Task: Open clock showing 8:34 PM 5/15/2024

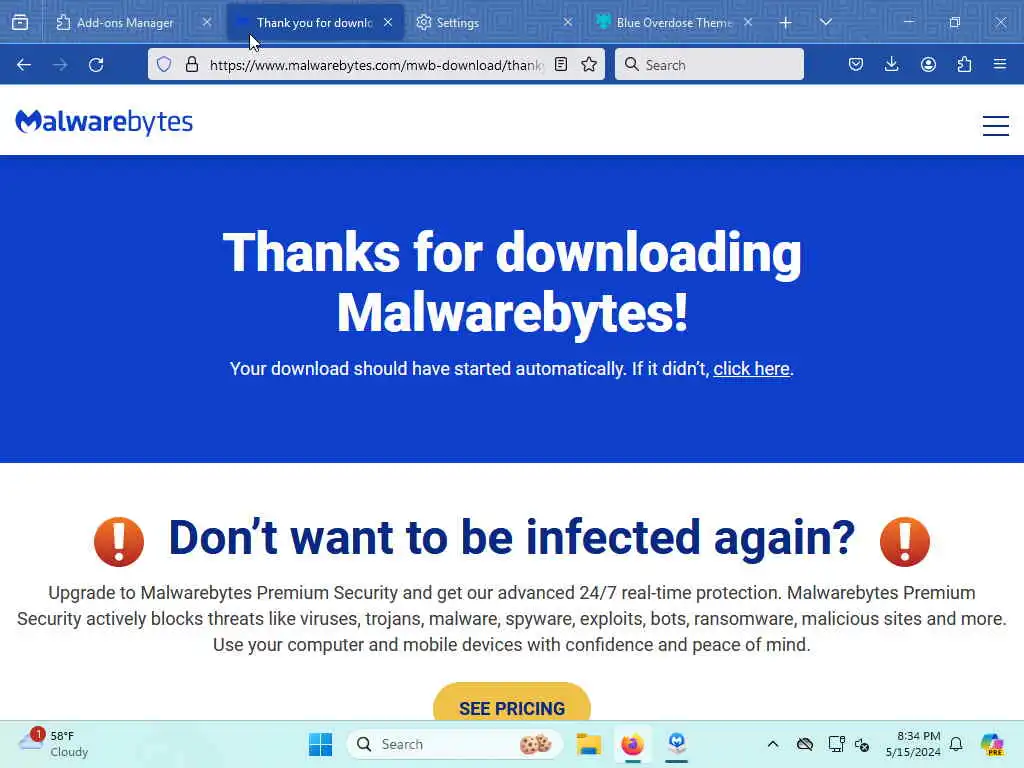Action: coord(913,744)
